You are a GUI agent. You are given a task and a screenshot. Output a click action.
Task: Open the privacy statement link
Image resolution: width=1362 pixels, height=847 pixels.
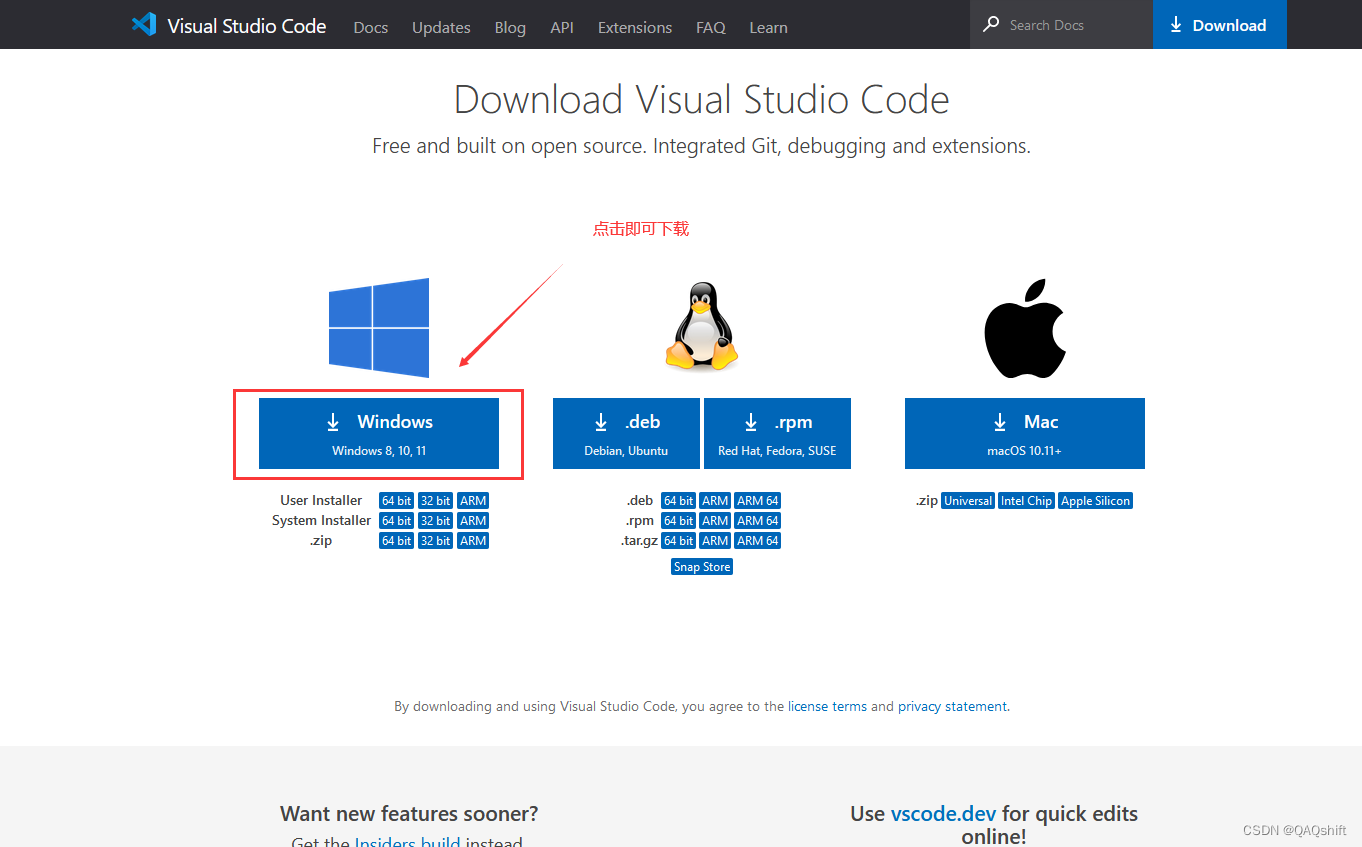952,706
